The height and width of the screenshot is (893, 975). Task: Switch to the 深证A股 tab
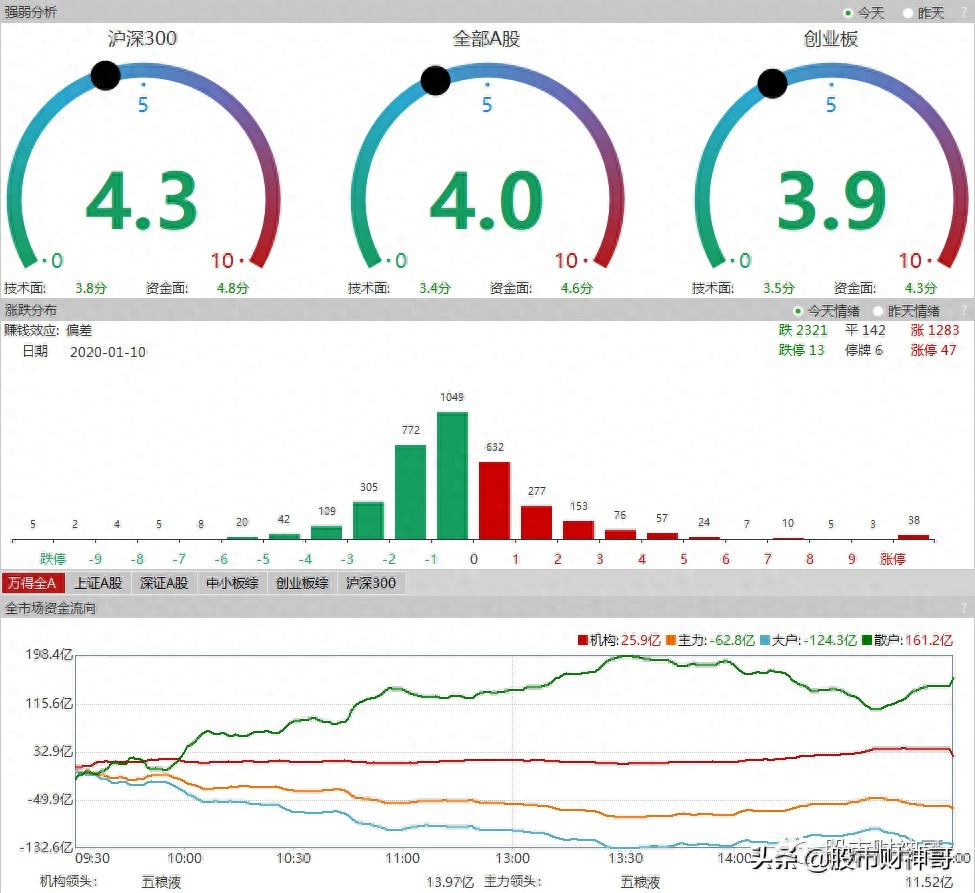click(164, 583)
